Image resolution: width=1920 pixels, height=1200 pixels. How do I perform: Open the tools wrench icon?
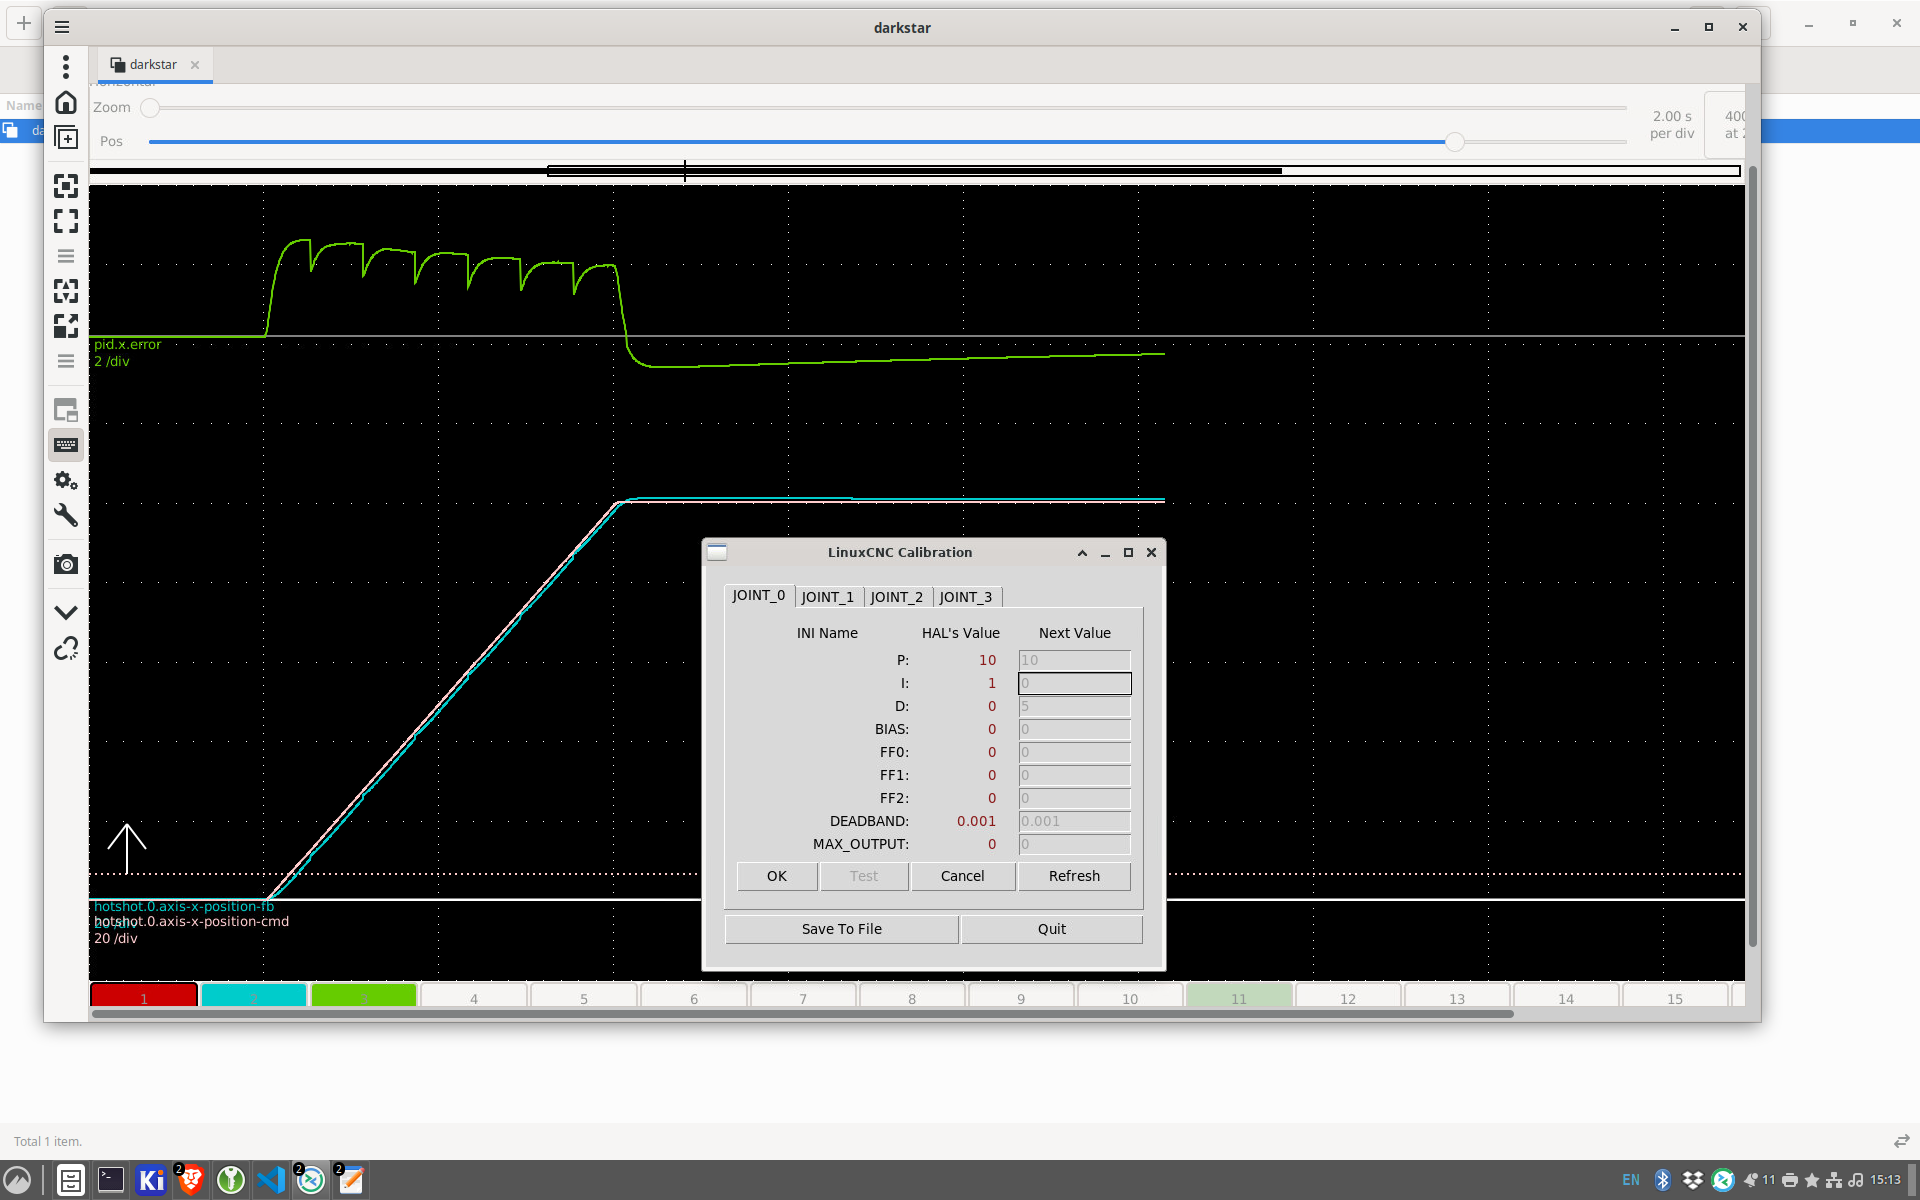click(x=66, y=515)
